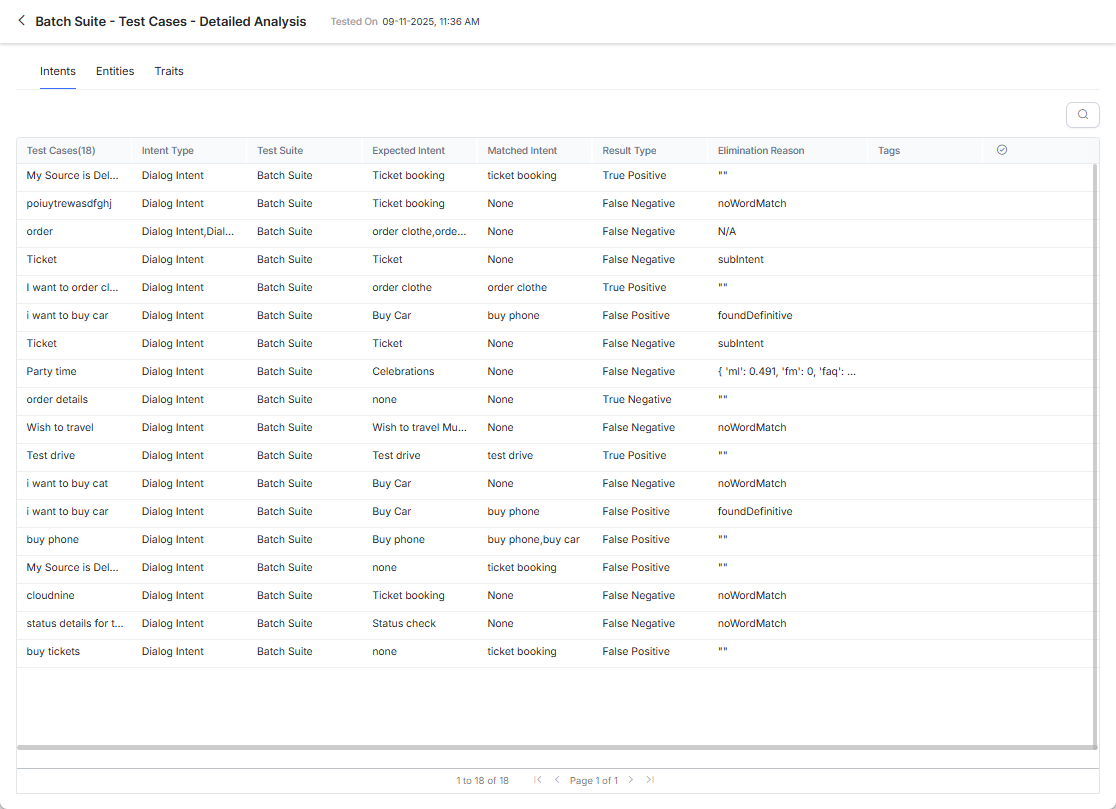Click the checkmark circle column header icon
This screenshot has height=809, width=1116.
(1002, 150)
